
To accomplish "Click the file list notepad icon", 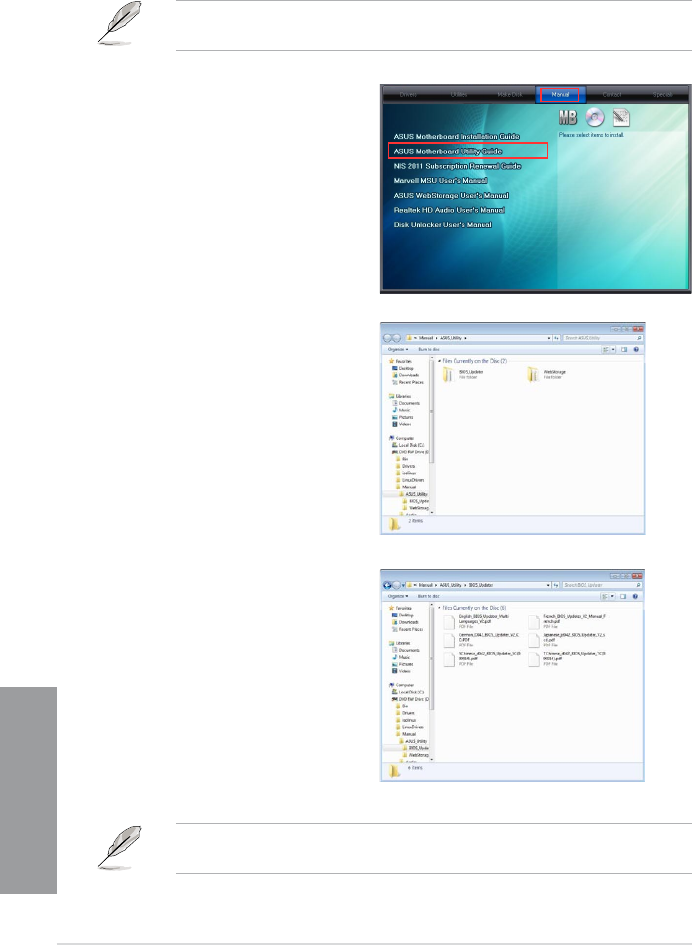I will click(x=621, y=118).
